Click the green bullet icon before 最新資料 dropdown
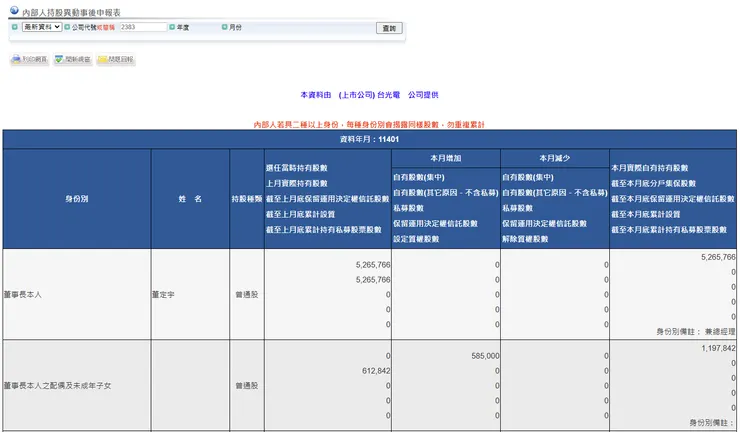The height and width of the screenshot is (432, 740). 15,27
